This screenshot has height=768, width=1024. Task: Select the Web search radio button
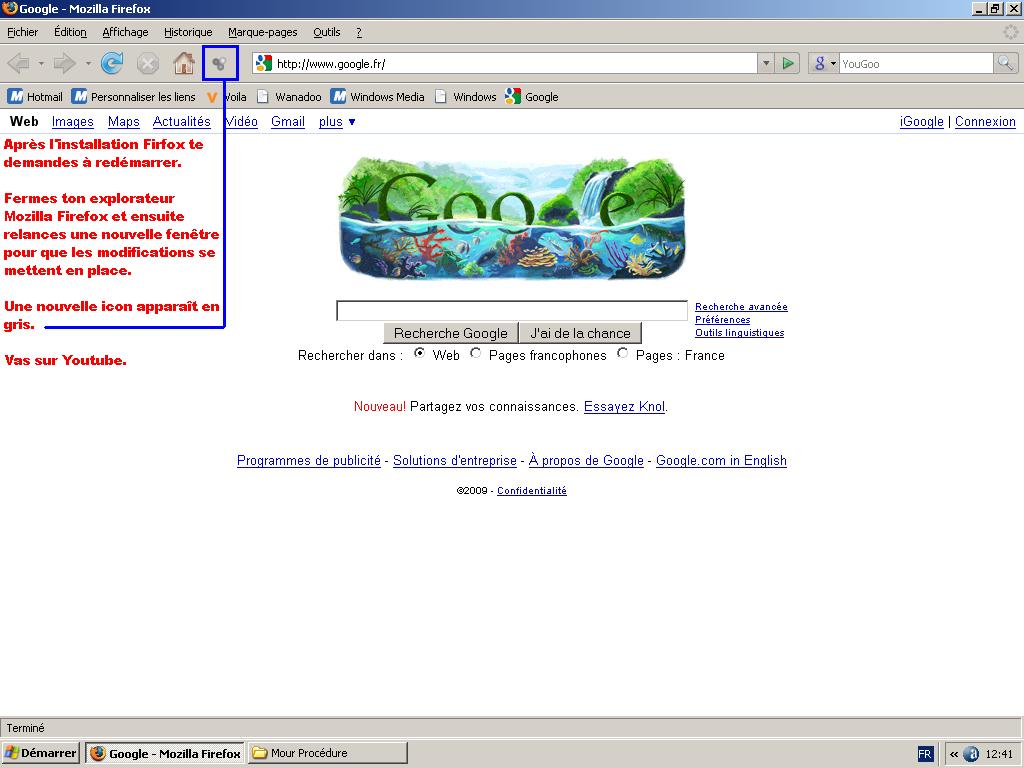(x=419, y=353)
